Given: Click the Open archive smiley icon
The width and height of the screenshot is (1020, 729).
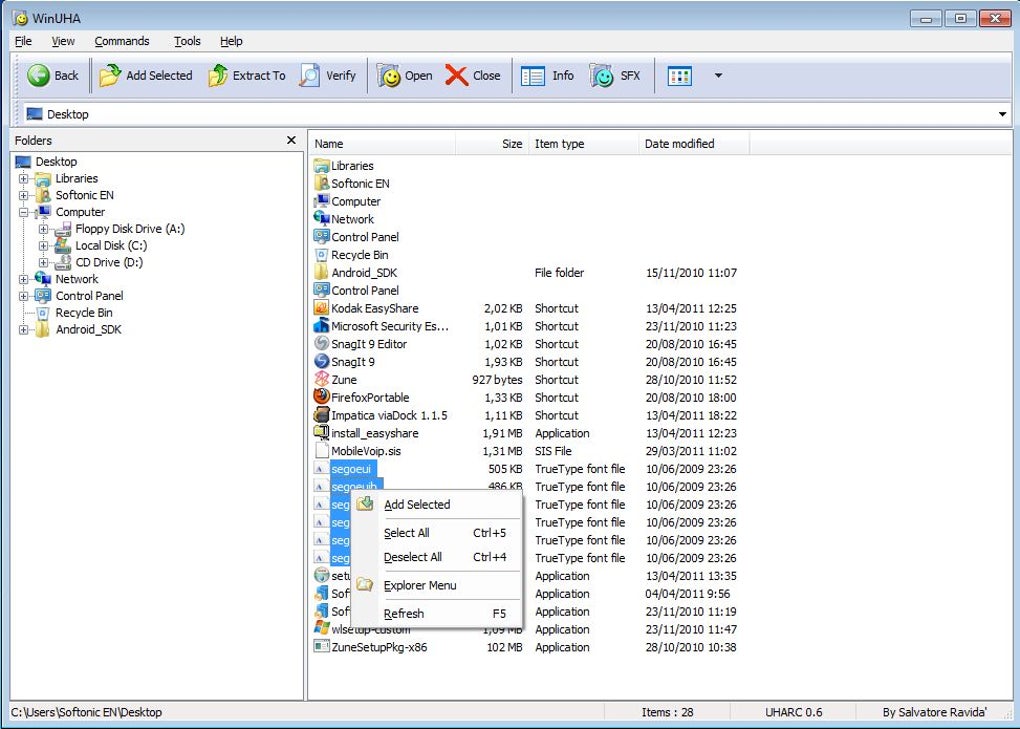Looking at the screenshot, I should [389, 76].
